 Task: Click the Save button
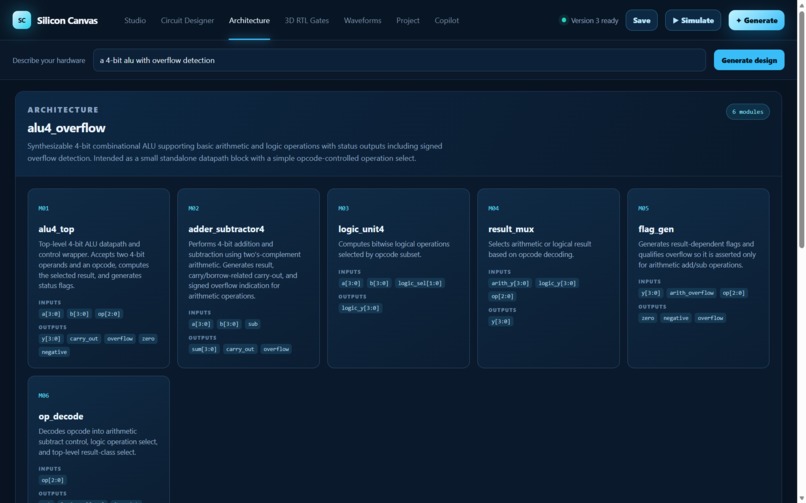[642, 21]
